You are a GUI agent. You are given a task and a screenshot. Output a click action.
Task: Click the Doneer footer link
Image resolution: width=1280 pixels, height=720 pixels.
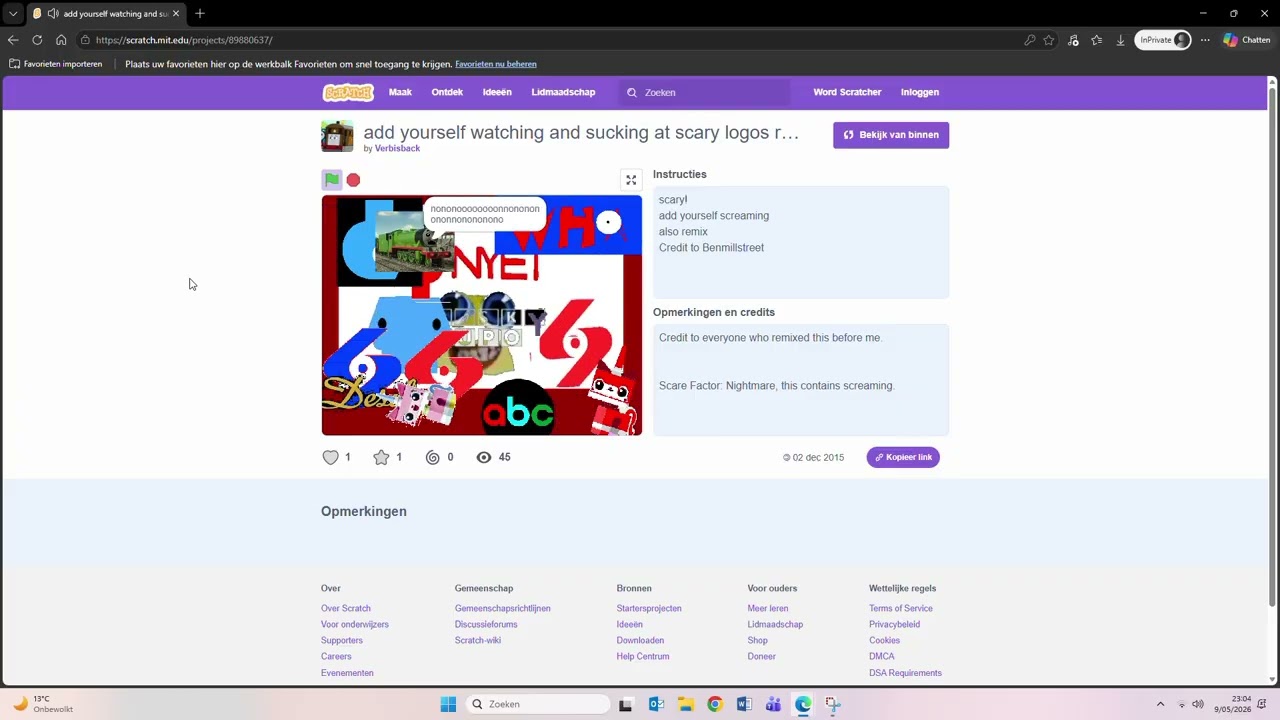pyautogui.click(x=762, y=656)
